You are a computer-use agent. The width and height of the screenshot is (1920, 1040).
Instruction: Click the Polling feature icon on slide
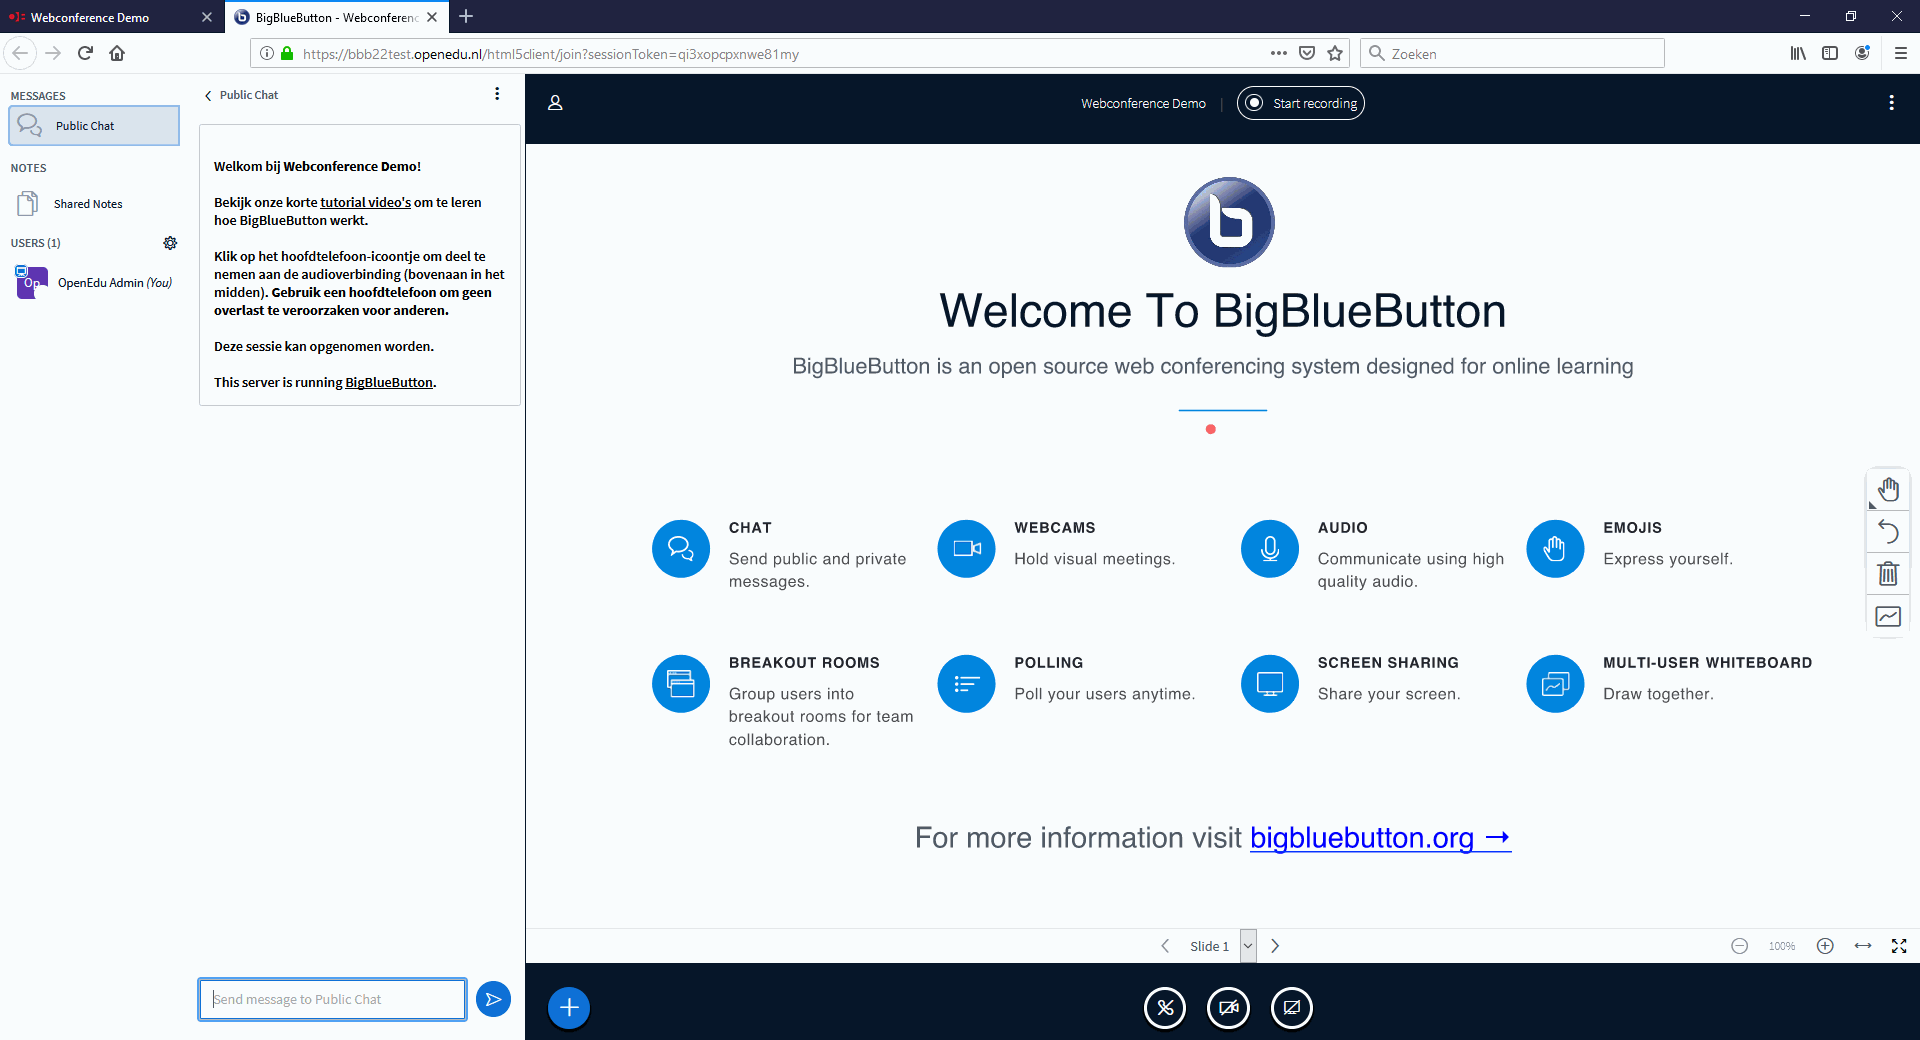click(966, 683)
